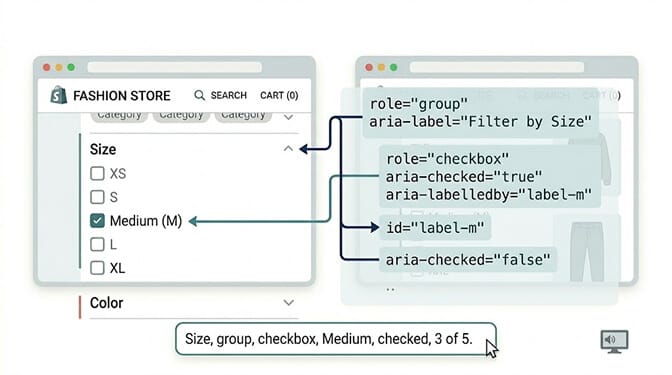This screenshot has width=672, height=375.
Task: Click the Color heading text
Action: [106, 303]
